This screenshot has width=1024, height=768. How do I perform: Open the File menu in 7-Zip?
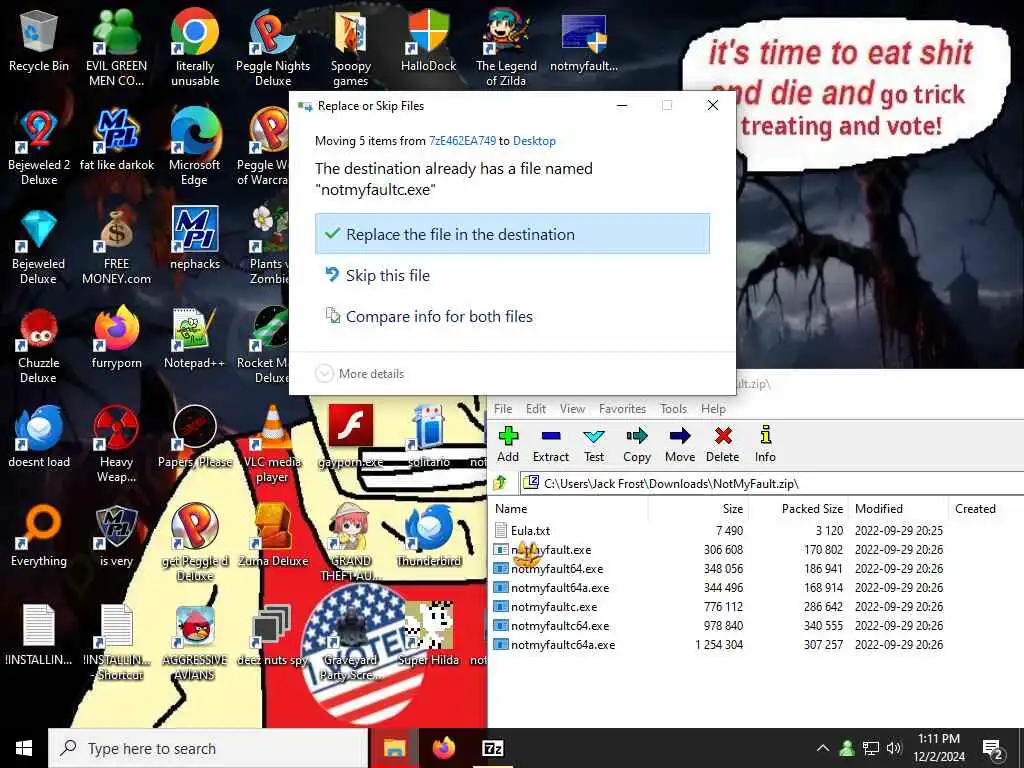point(503,409)
